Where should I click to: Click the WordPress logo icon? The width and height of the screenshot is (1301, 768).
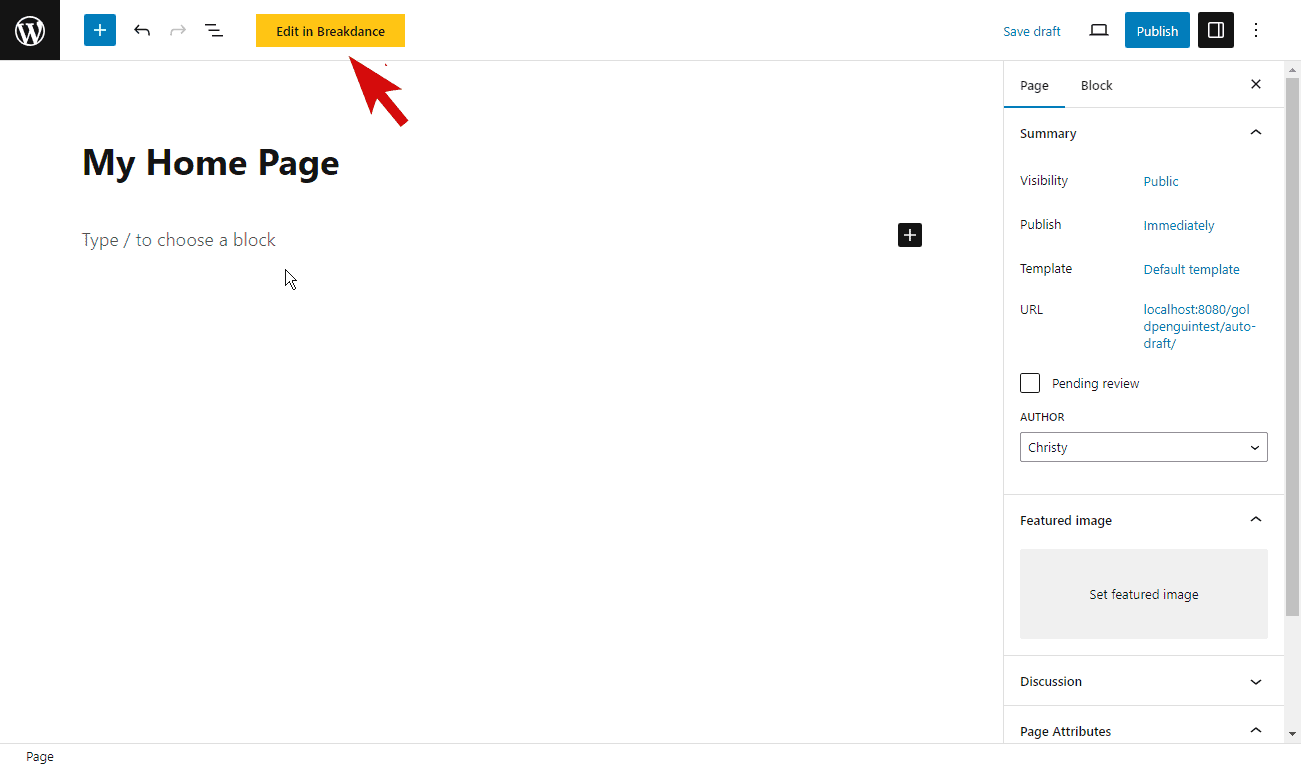[x=30, y=30]
